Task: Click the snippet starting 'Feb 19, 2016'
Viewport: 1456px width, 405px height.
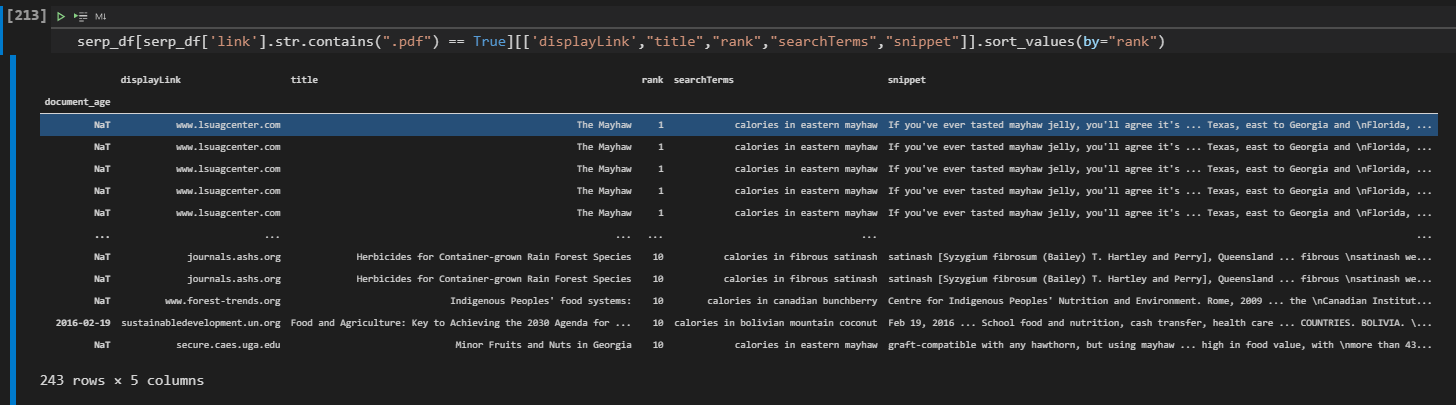Action: point(1161,323)
